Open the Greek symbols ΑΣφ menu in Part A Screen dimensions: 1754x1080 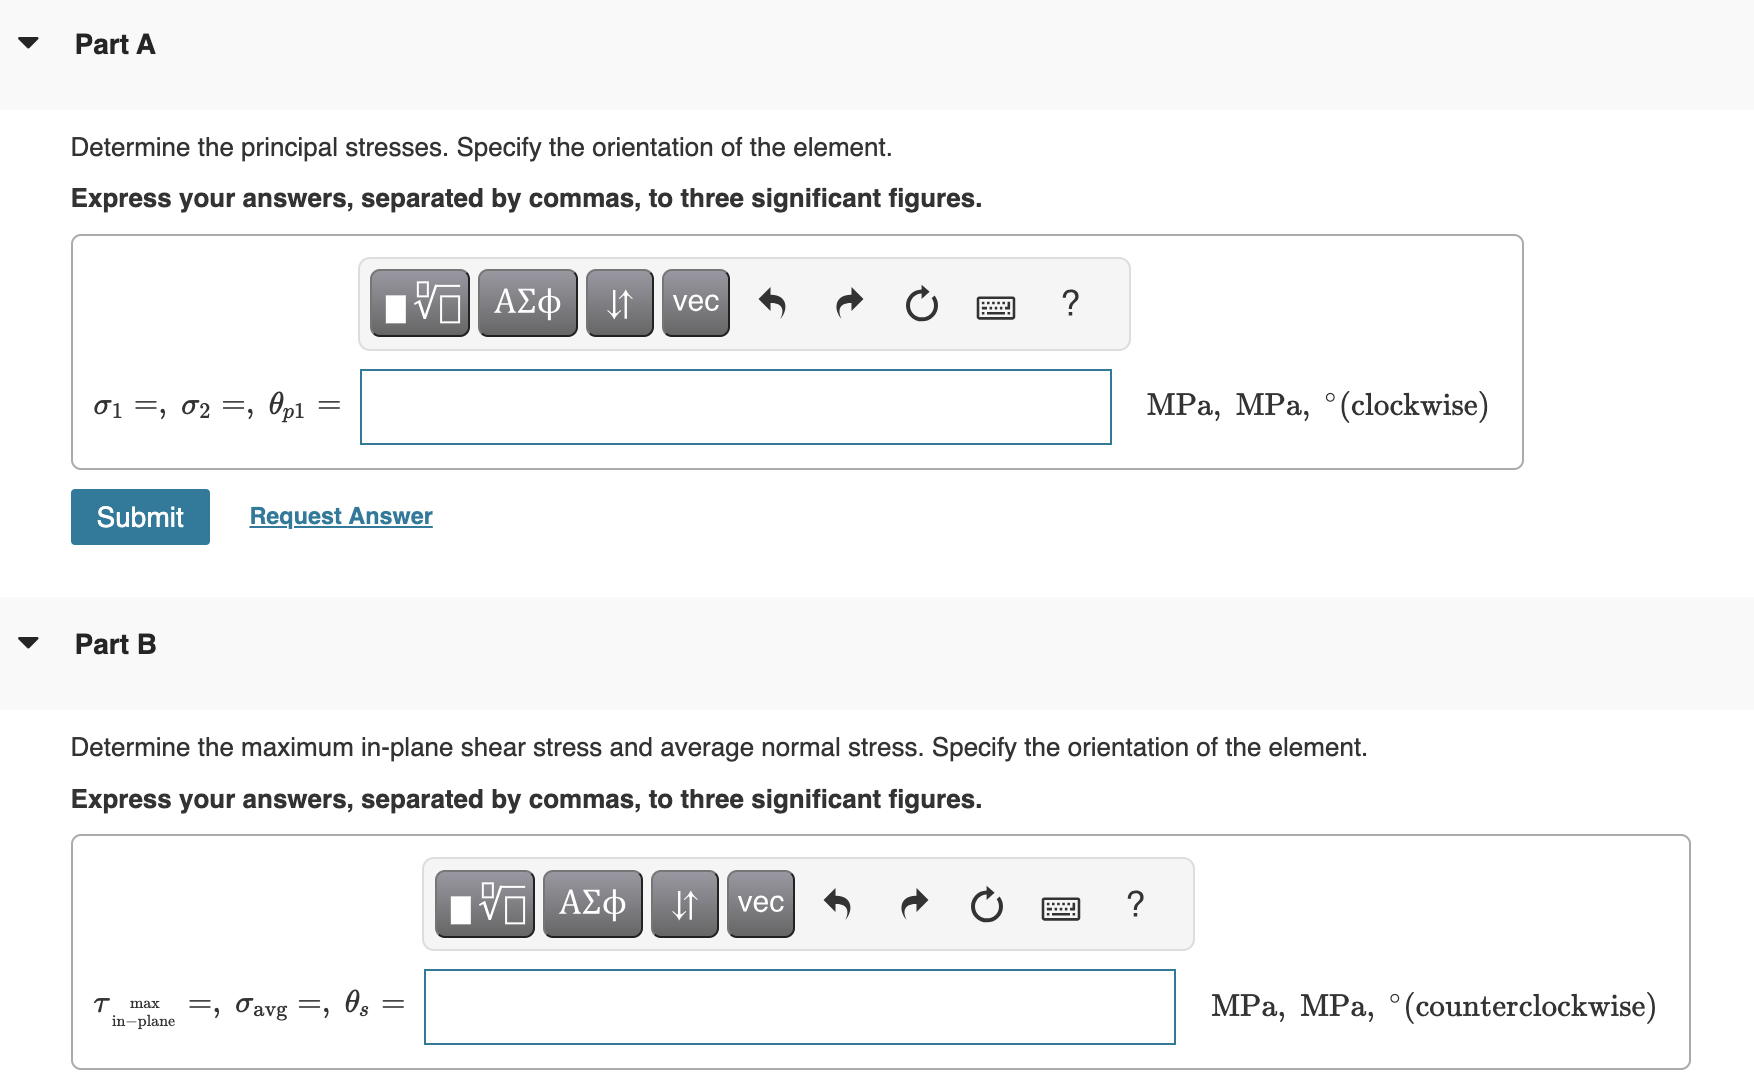[x=527, y=302]
